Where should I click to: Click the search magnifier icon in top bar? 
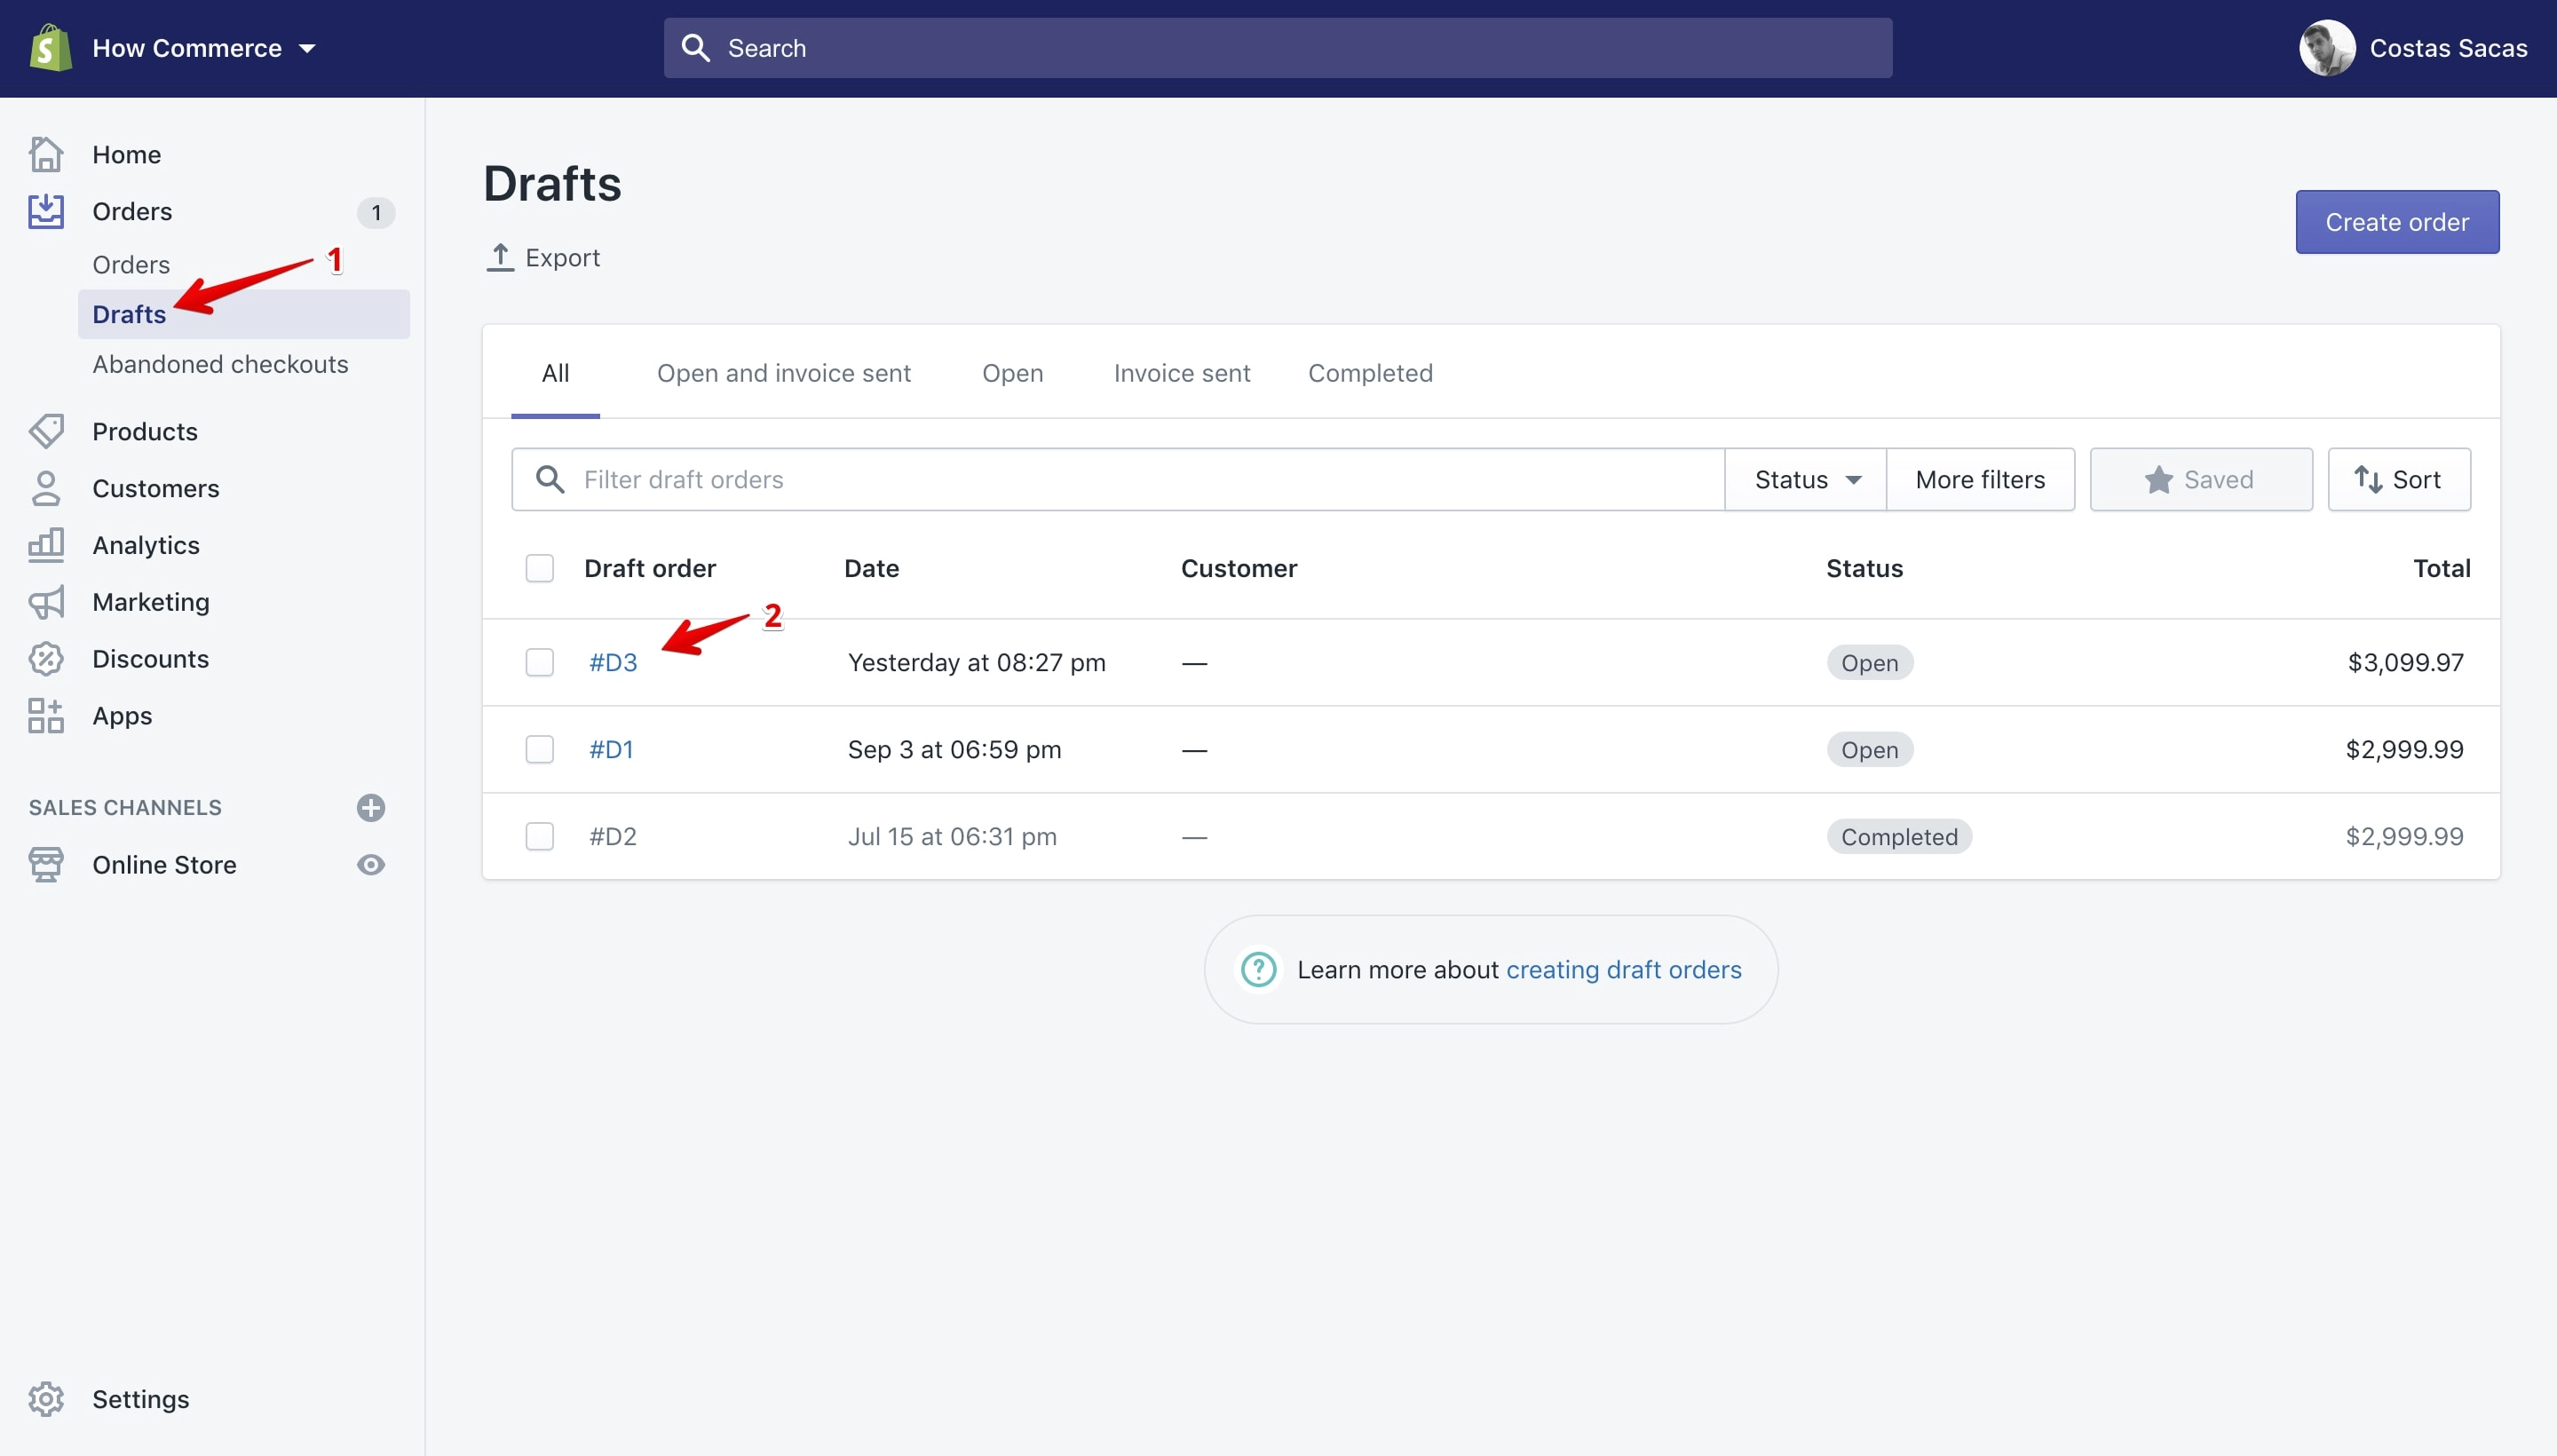coord(695,48)
